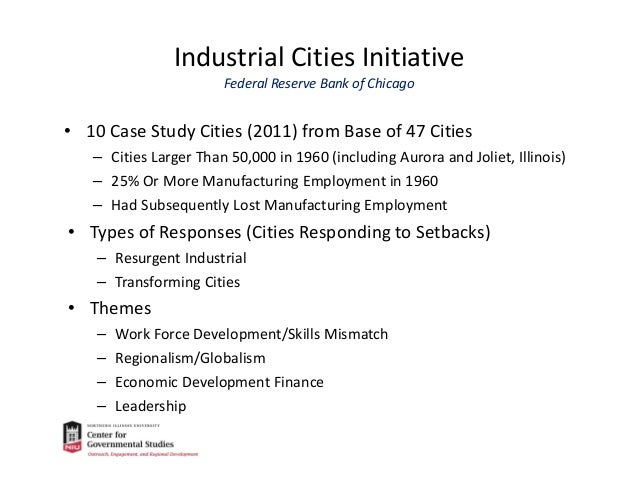Select the 'Resurgent Industrial' sub-bullet
Screen dimensions: 638x493
click(x=181, y=258)
